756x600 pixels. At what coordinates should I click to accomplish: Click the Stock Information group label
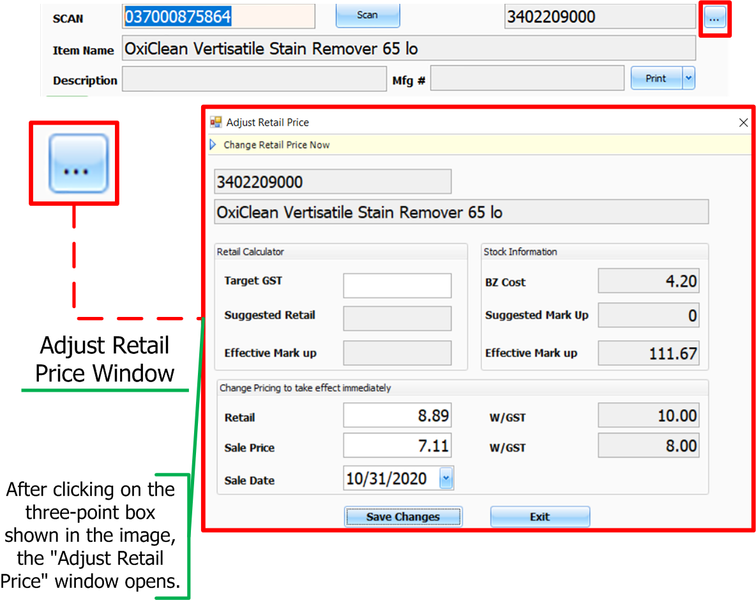pos(520,252)
